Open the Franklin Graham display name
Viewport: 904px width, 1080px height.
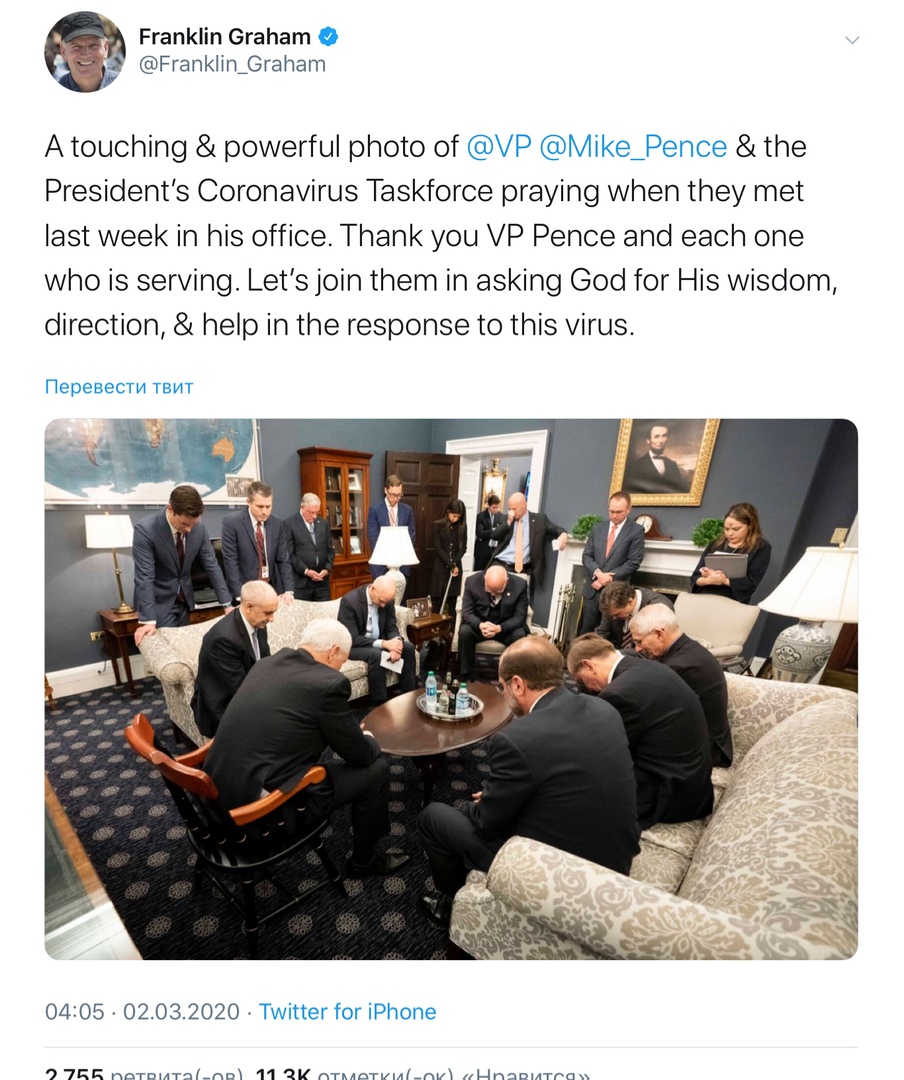pyautogui.click(x=225, y=37)
